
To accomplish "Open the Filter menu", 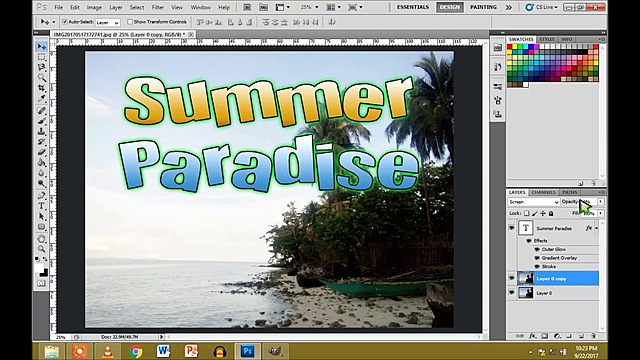I will (x=158, y=7).
